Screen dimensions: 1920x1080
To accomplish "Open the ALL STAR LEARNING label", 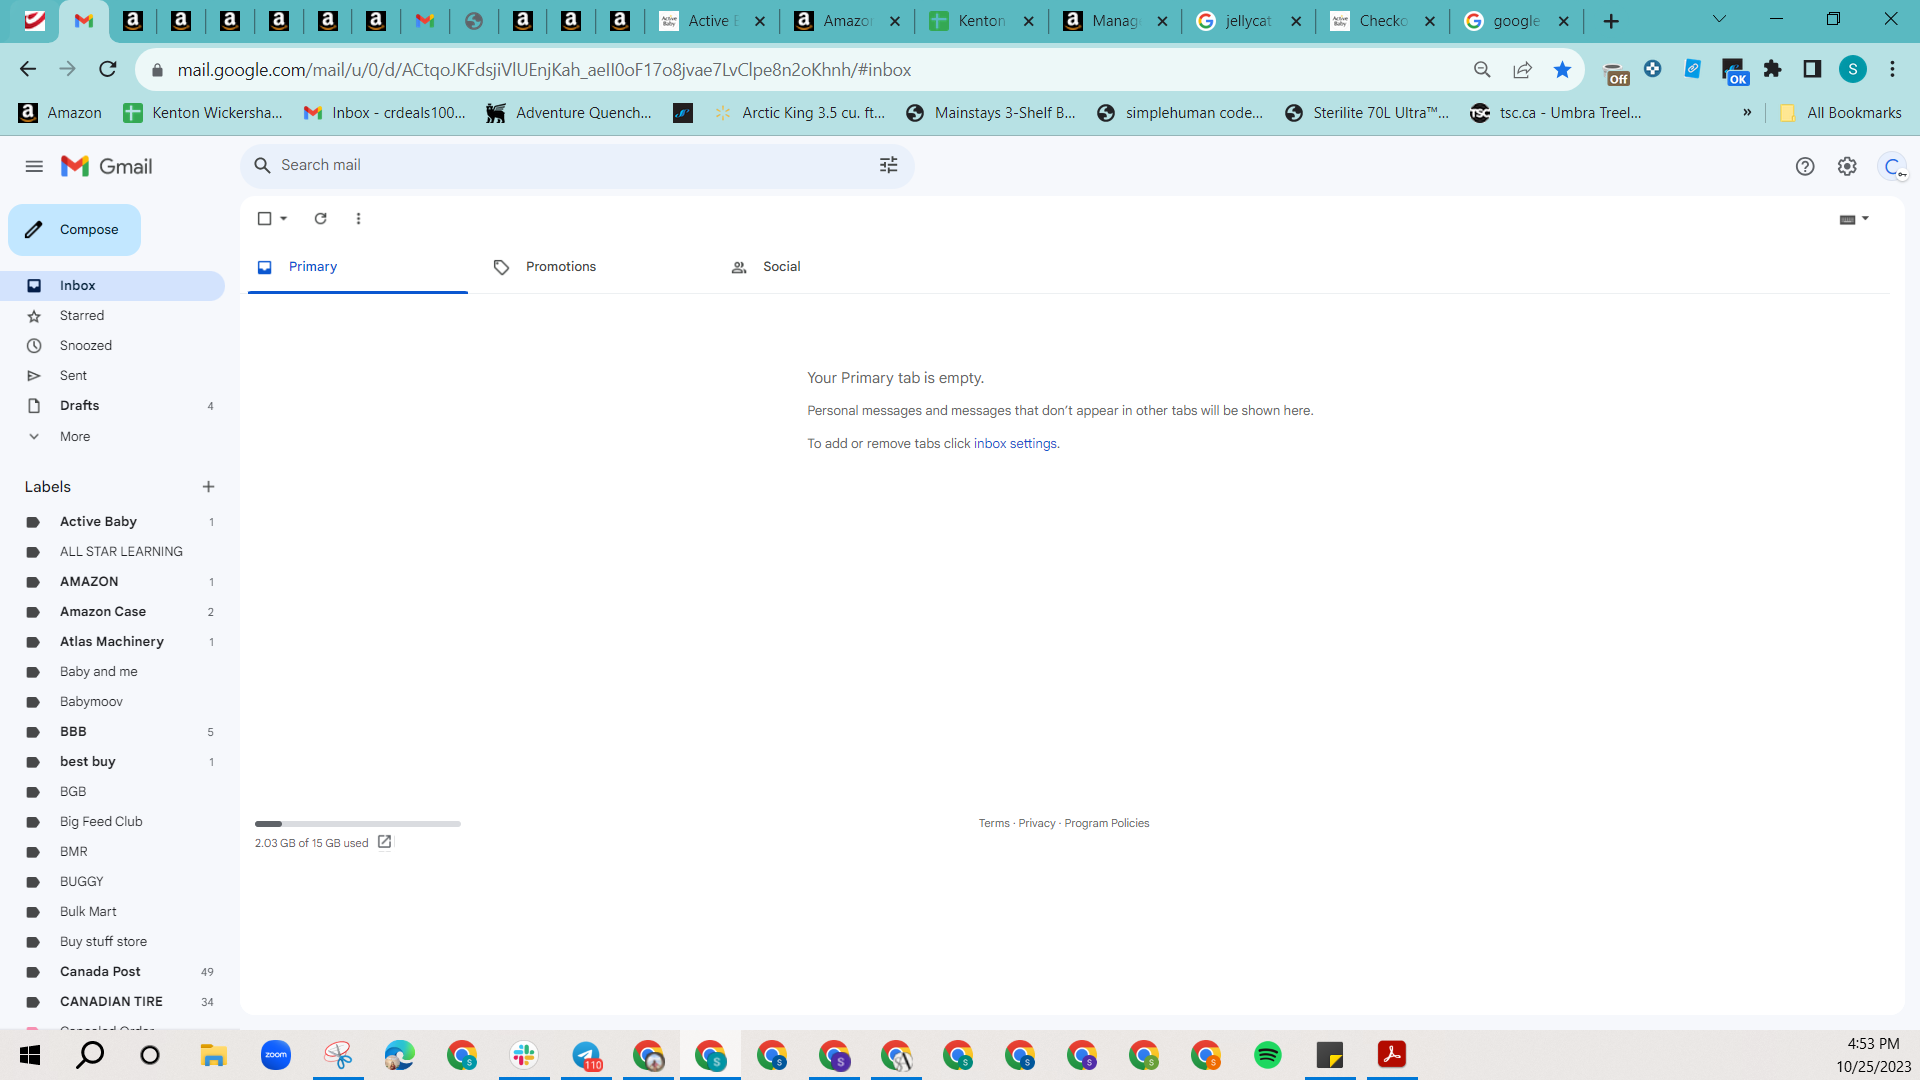I will [112, 552].
